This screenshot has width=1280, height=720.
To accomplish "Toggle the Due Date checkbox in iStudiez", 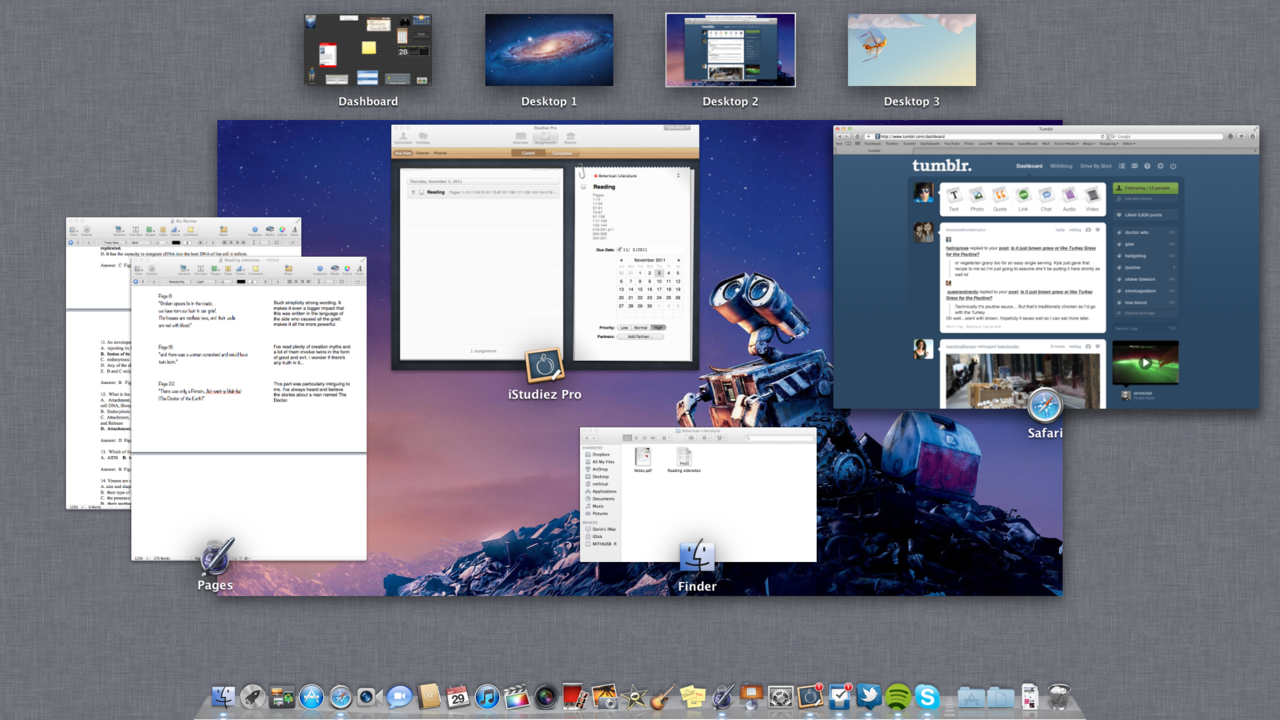I will point(619,249).
